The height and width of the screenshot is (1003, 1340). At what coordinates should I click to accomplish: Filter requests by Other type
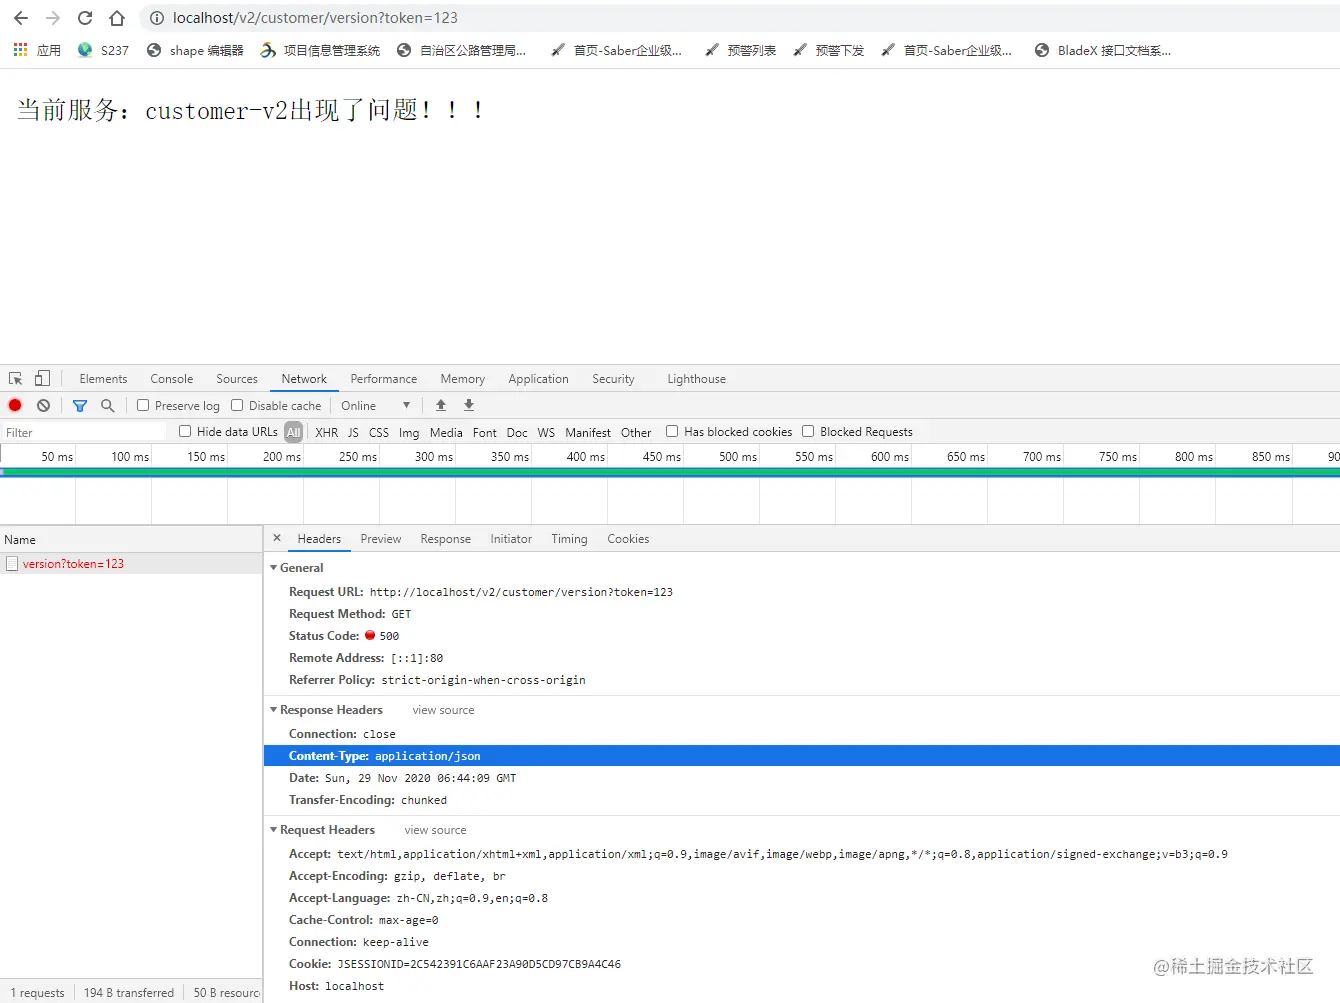pos(636,432)
